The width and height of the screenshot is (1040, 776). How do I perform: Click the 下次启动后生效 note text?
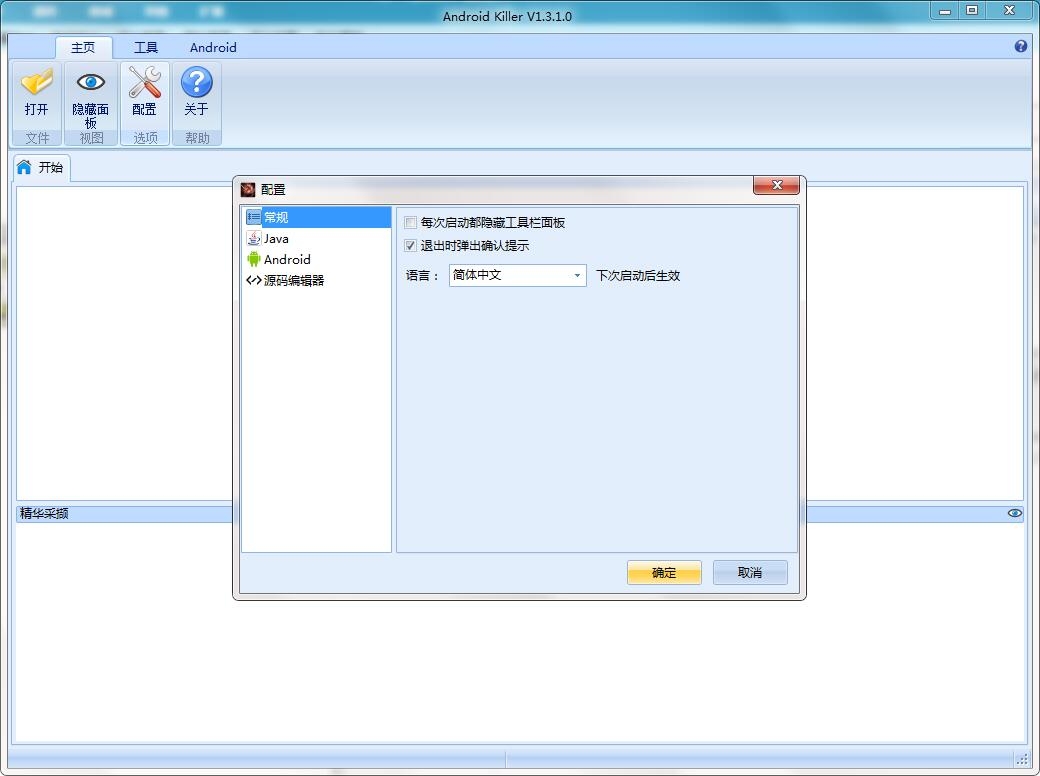point(638,275)
